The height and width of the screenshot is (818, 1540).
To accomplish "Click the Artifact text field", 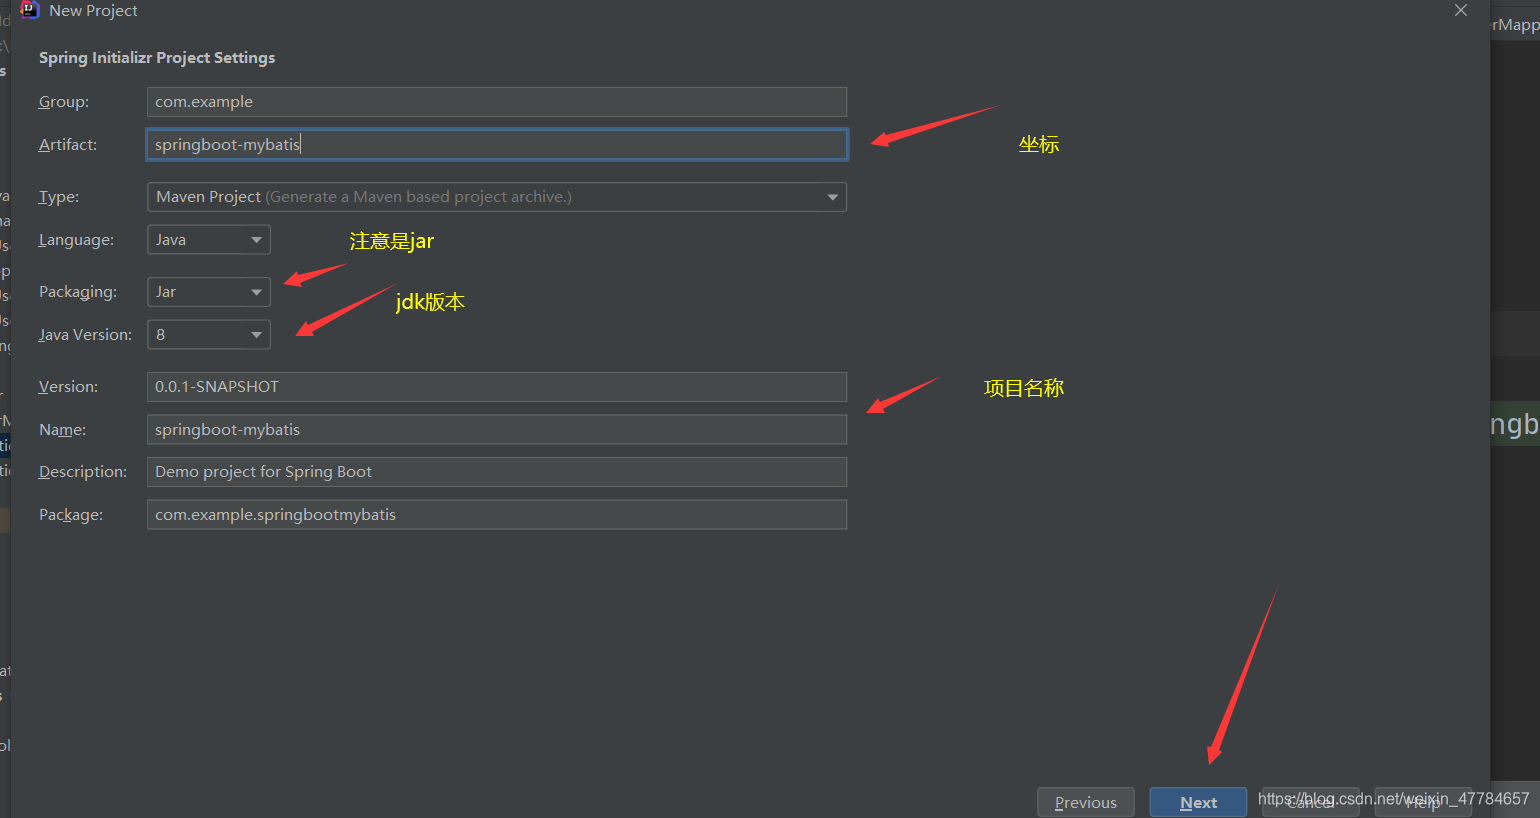I will [497, 145].
